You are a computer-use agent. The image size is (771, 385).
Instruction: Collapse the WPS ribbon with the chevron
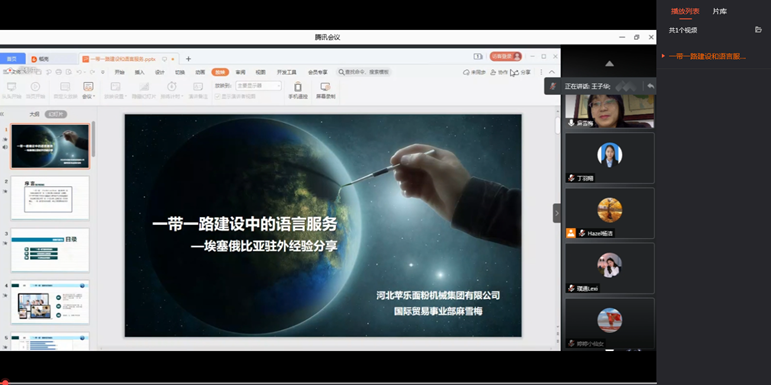pyautogui.click(x=552, y=72)
